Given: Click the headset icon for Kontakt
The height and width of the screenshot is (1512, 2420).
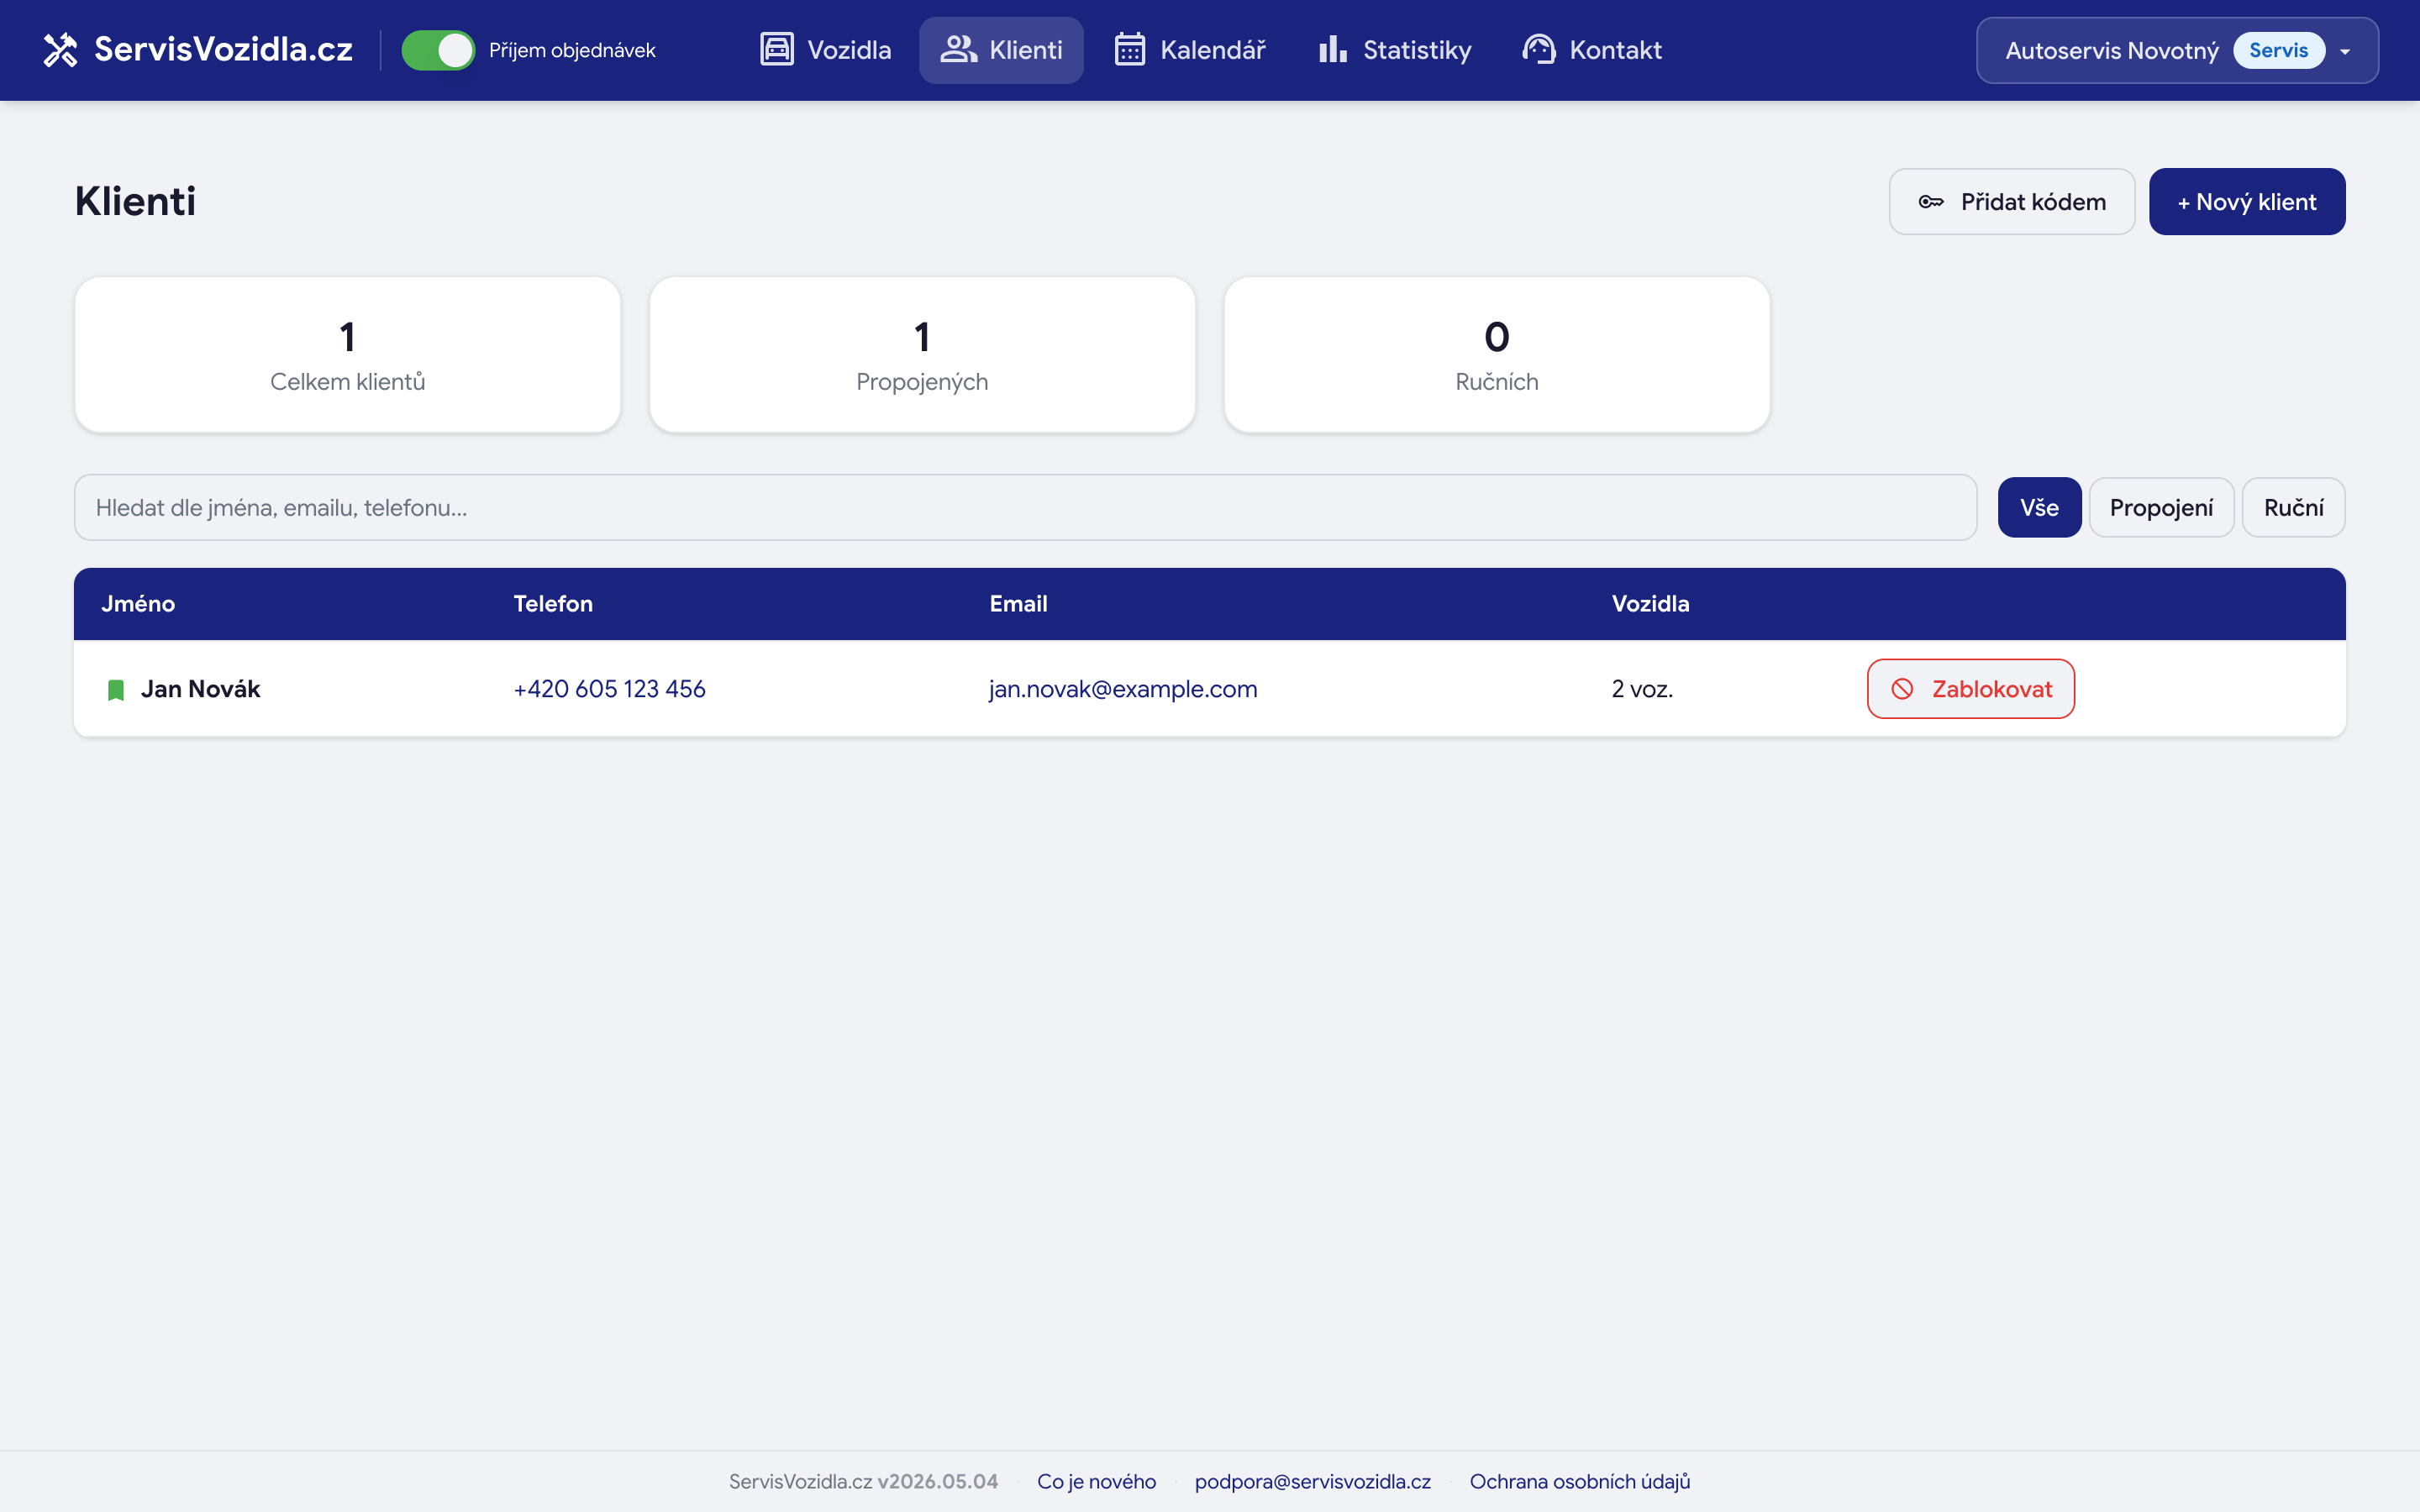Looking at the screenshot, I should [x=1539, y=50].
